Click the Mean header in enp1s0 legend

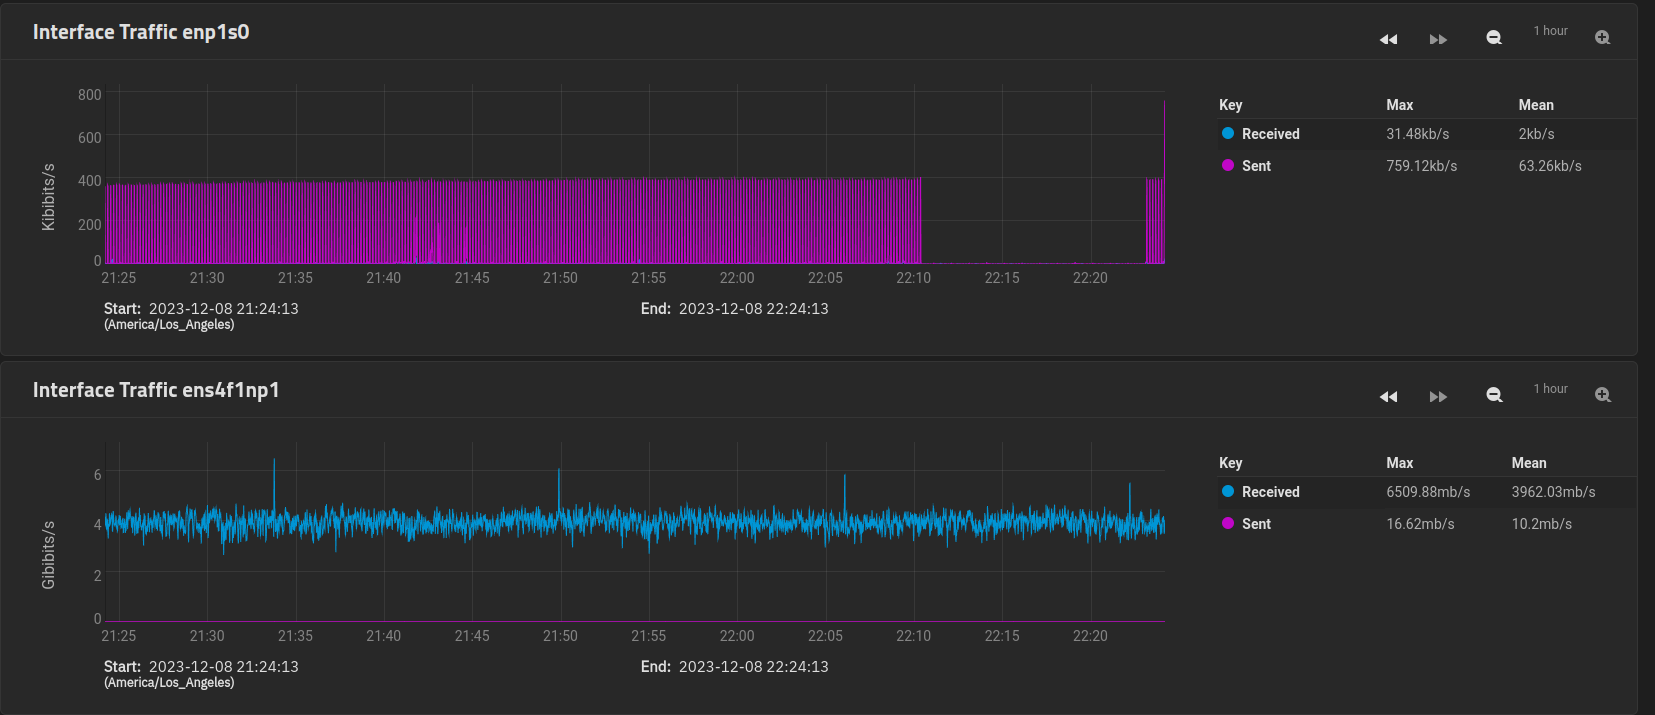click(1536, 105)
